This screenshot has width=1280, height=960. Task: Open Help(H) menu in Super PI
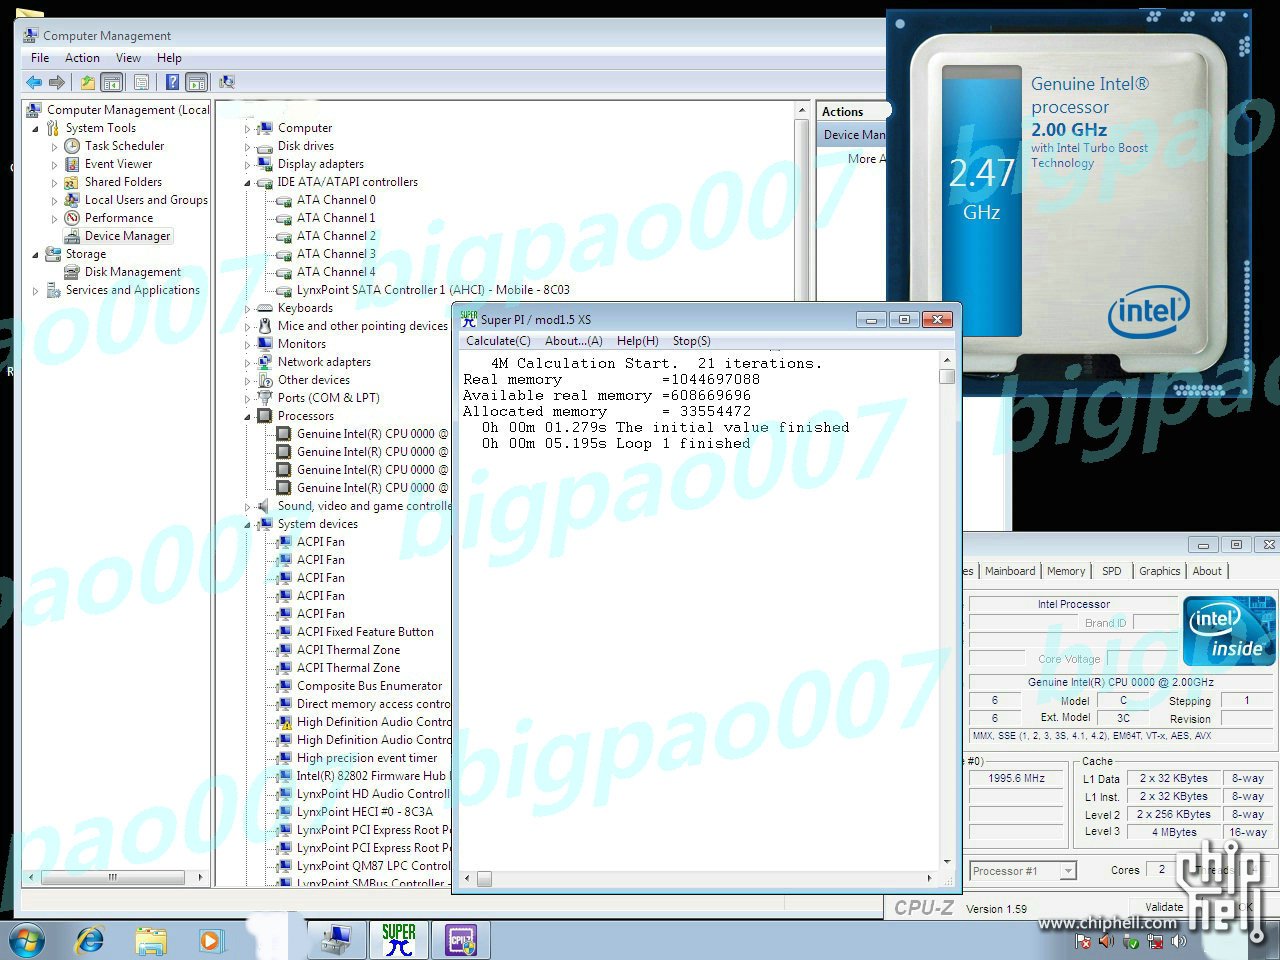(x=638, y=341)
